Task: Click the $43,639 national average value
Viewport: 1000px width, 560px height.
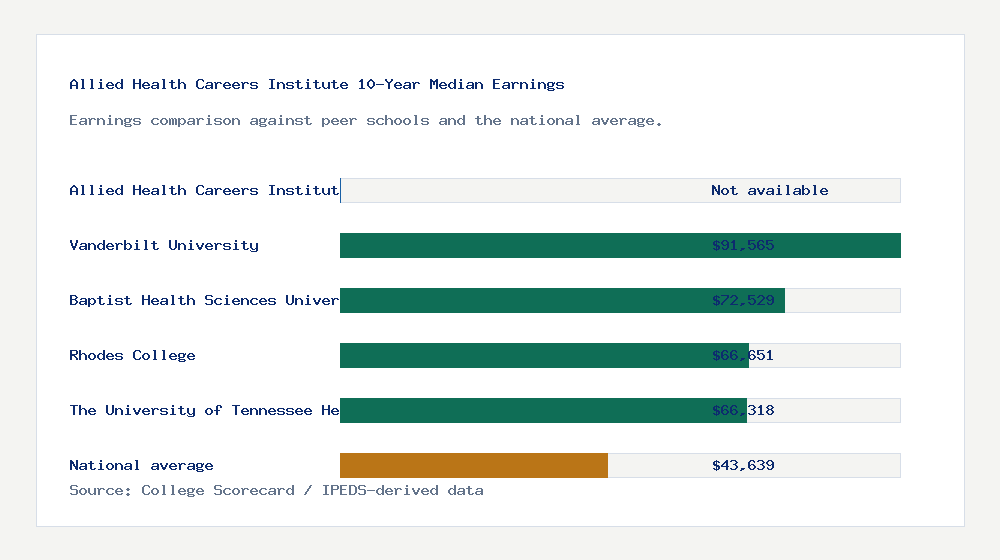Action: (x=743, y=466)
